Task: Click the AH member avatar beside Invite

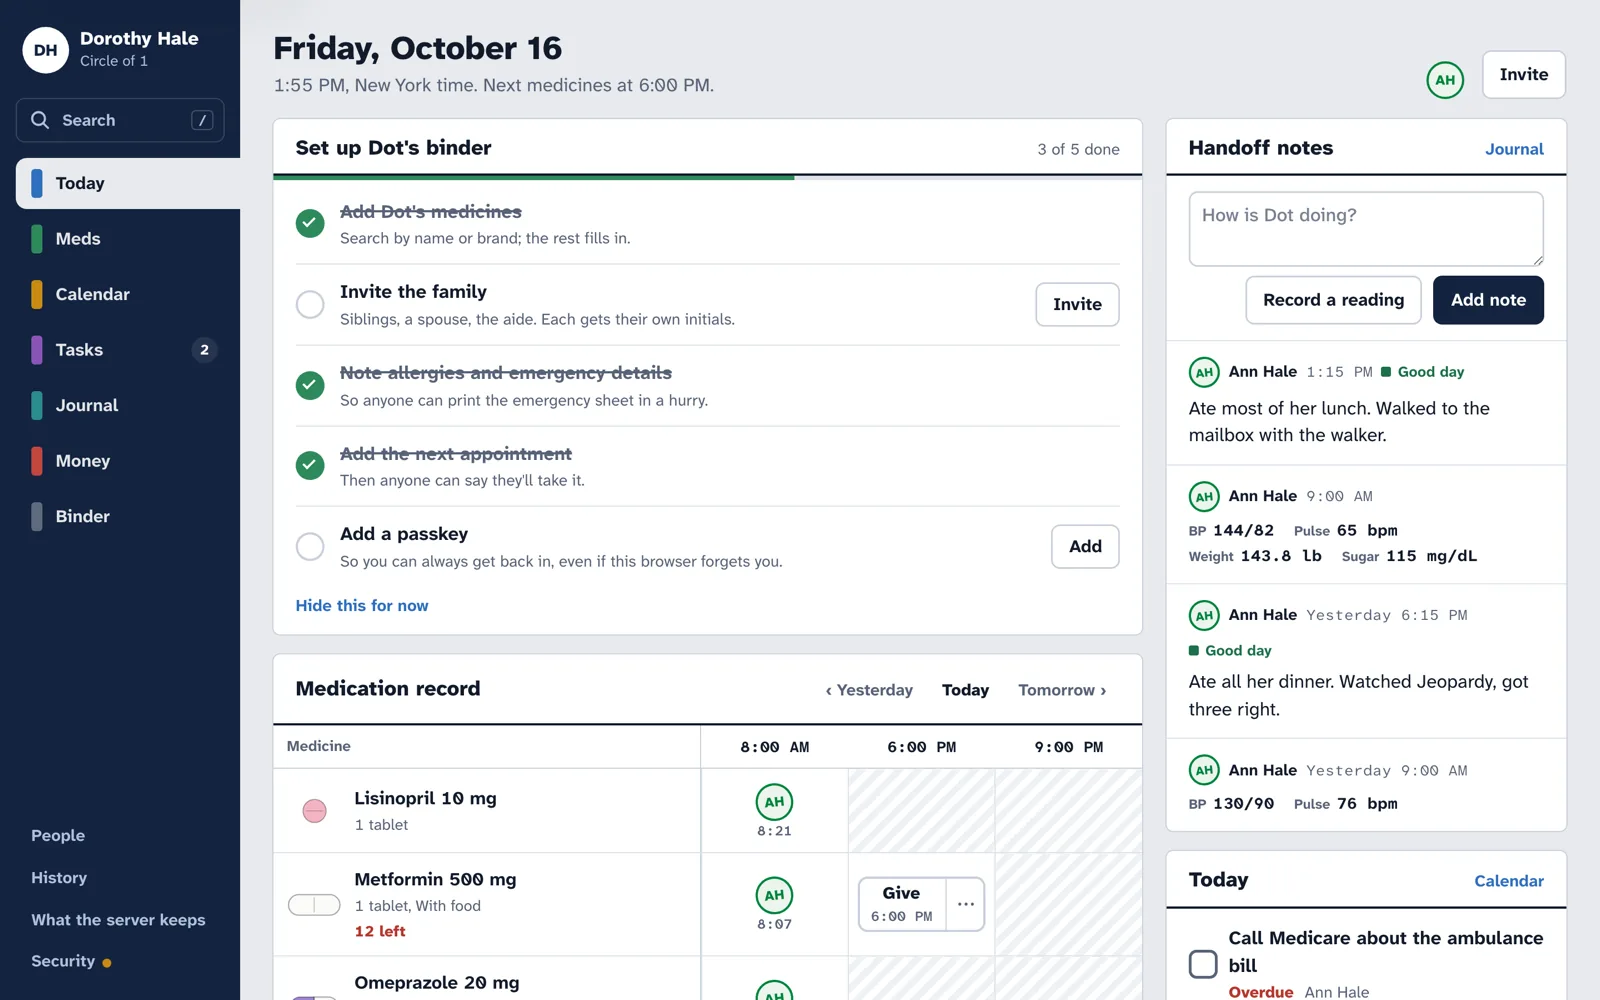Action: pos(1445,80)
